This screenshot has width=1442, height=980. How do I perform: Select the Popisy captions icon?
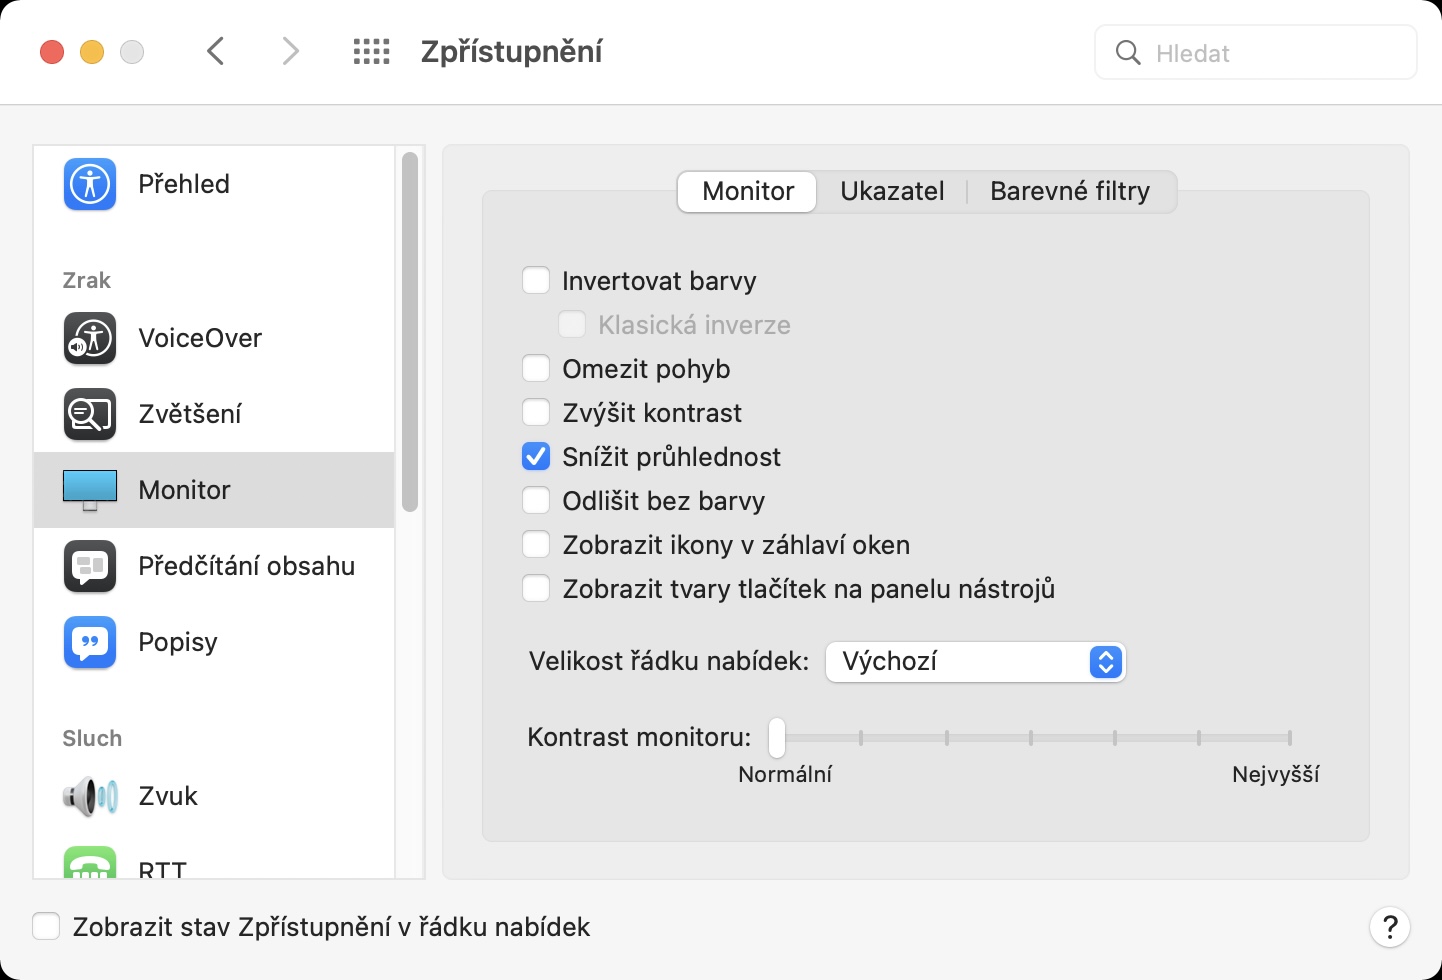[90, 642]
